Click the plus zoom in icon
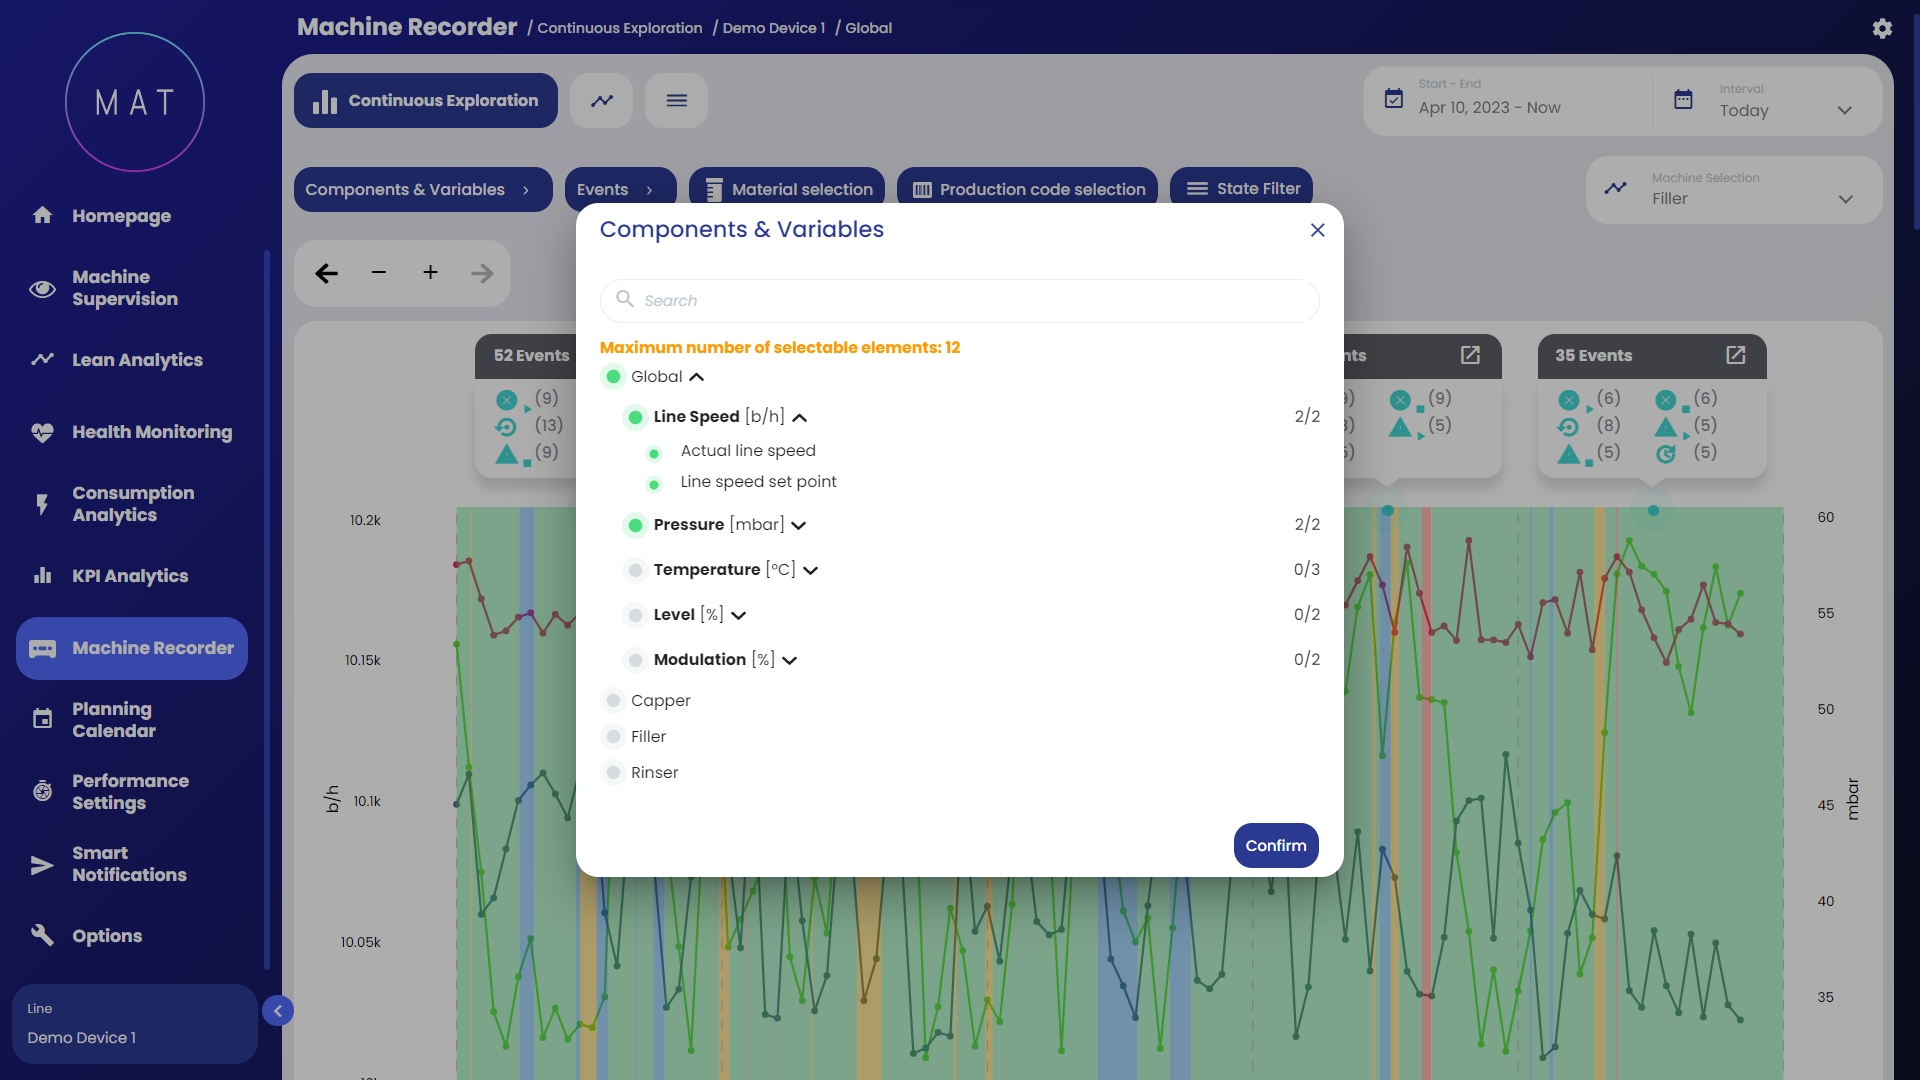This screenshot has width=1920, height=1080. pos(430,273)
